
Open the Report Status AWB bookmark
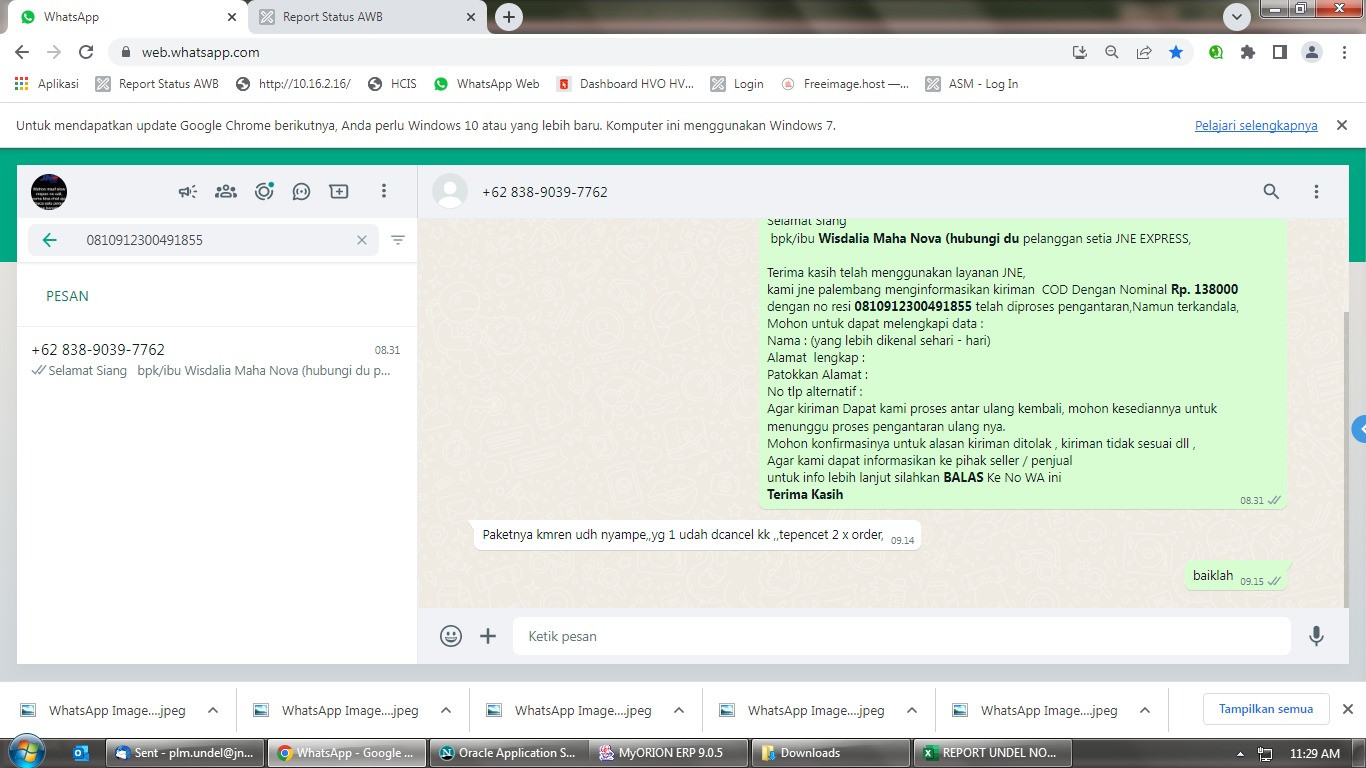(x=157, y=84)
